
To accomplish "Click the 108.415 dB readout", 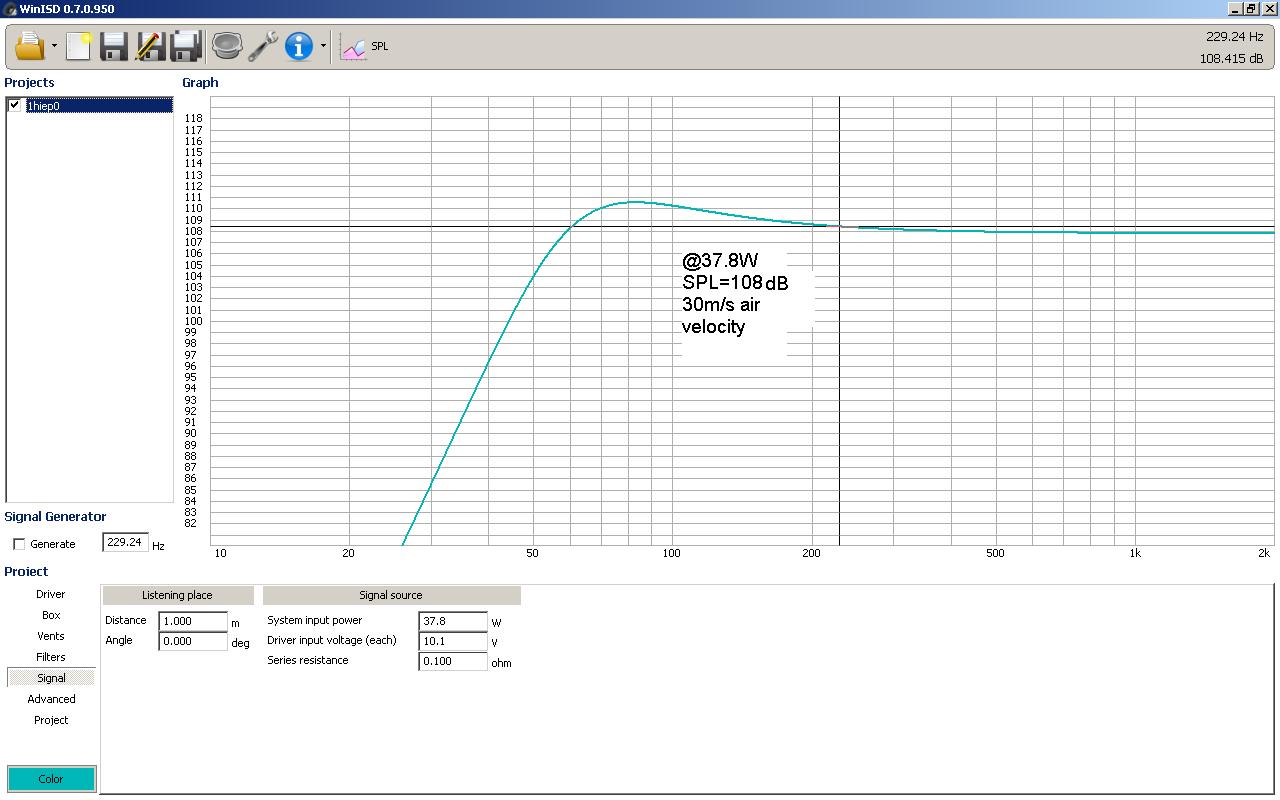I will [x=1231, y=59].
